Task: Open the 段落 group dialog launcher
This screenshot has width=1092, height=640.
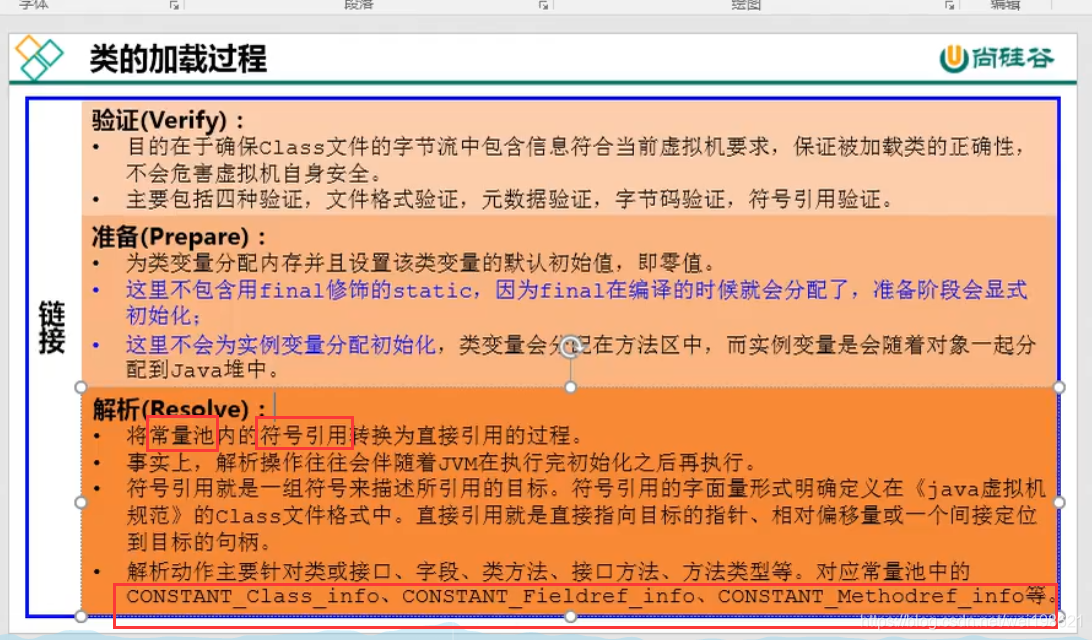Action: coord(543,5)
